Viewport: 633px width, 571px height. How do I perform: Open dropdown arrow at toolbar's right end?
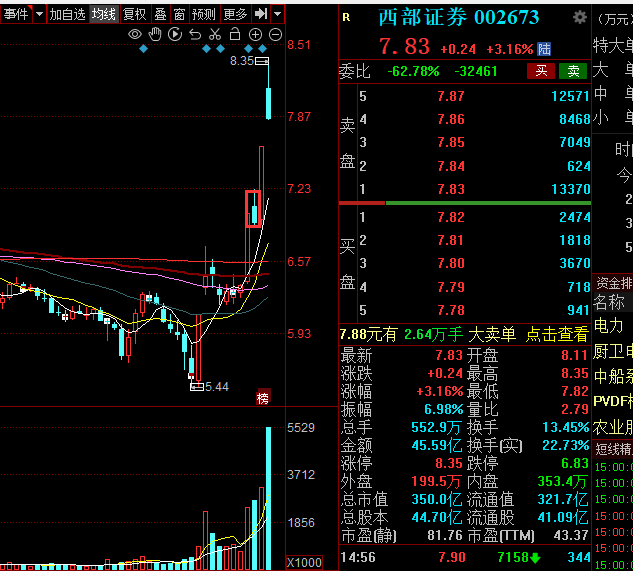tap(277, 14)
